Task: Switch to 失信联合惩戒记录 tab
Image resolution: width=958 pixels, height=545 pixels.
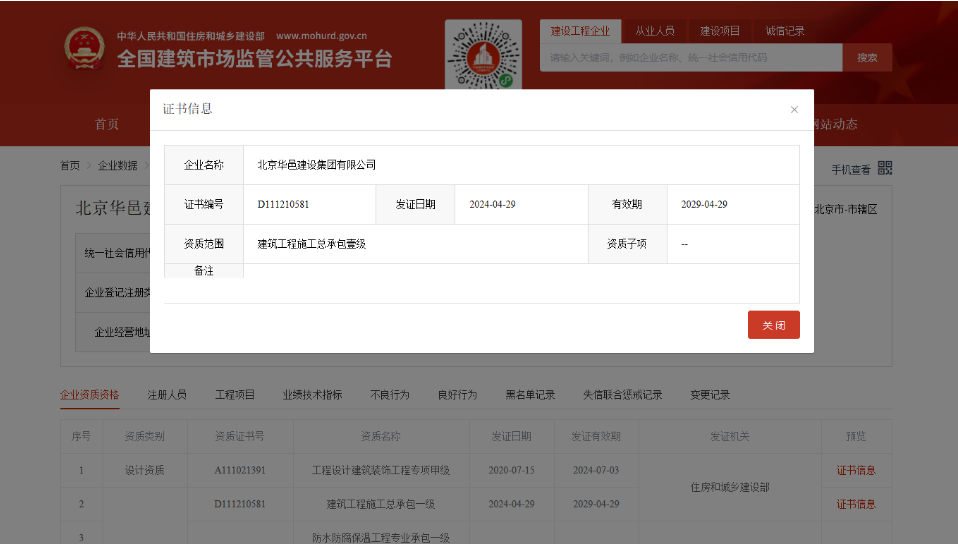Action: coord(623,395)
